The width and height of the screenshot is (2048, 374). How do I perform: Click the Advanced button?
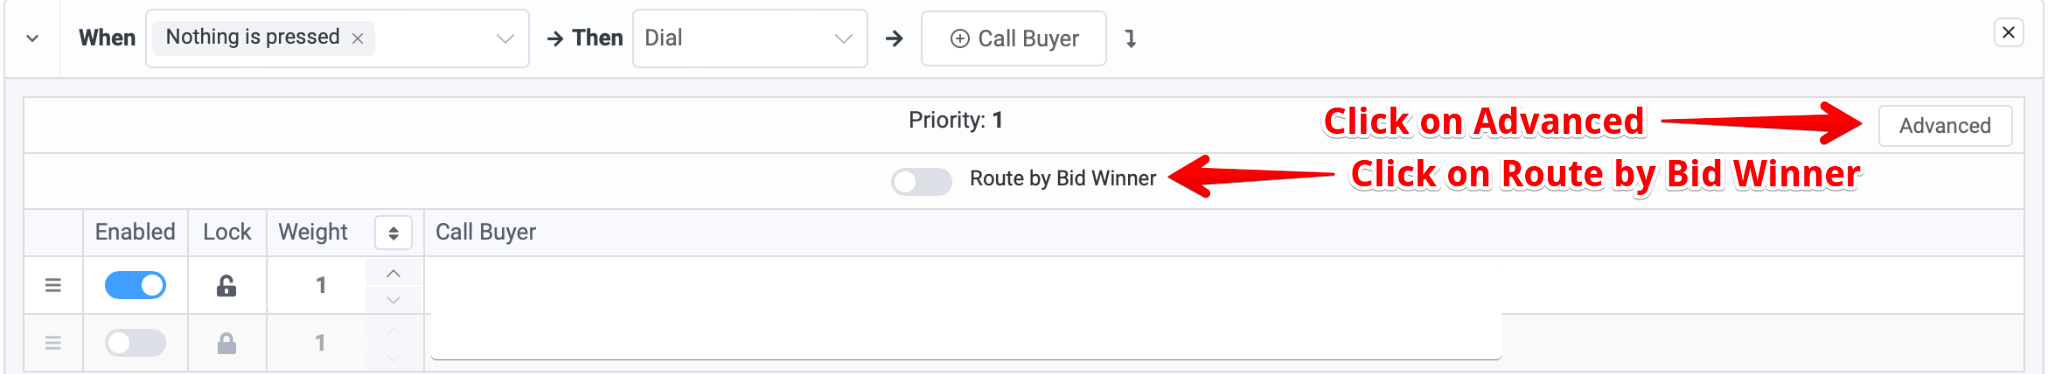(1945, 126)
